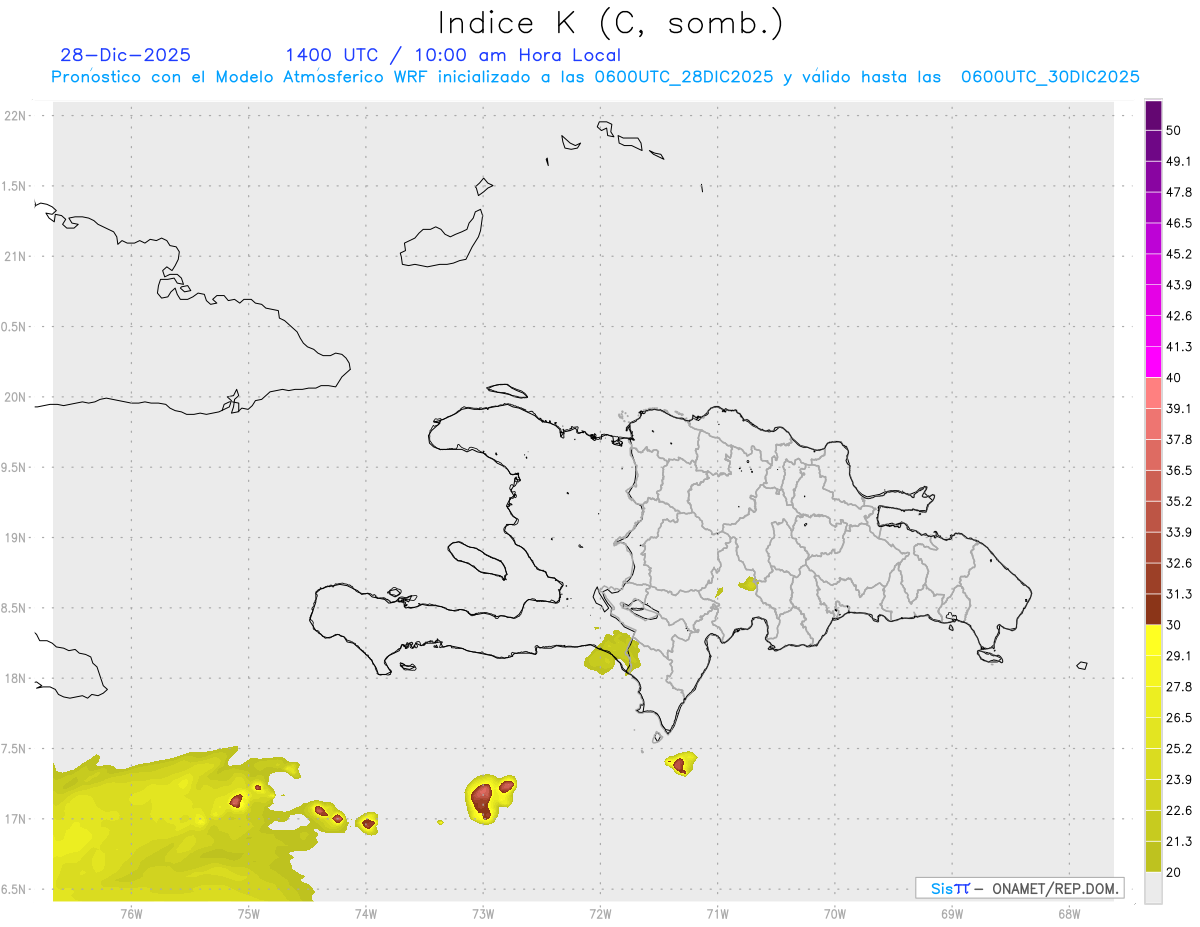This screenshot has height=927, width=1200.
Task: Click the "72W" longitude label
Action: pyautogui.click(x=601, y=913)
